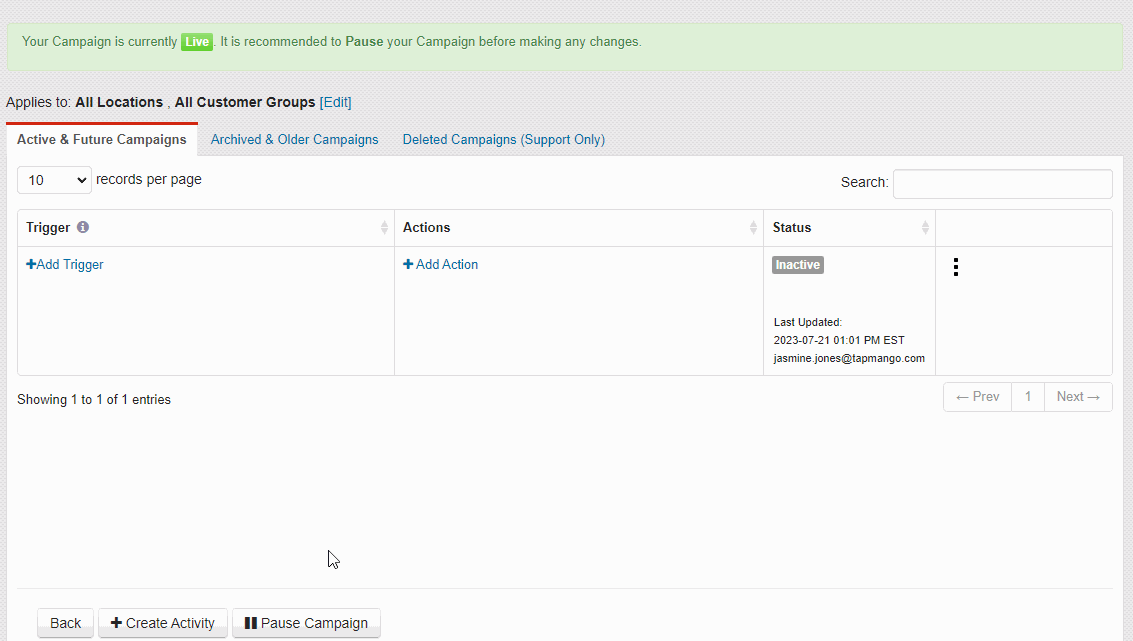Click the sort arrows on the Status column
This screenshot has height=641, width=1133.
point(925,227)
